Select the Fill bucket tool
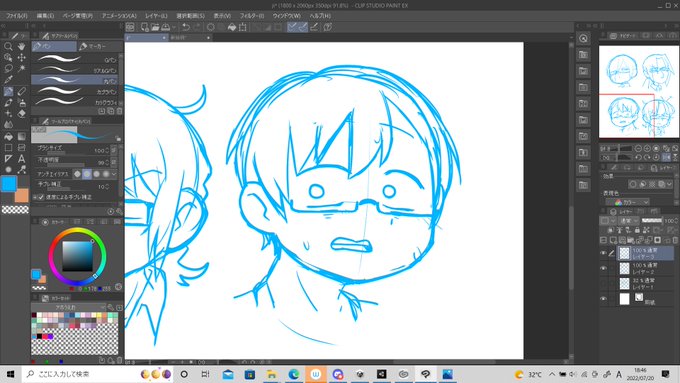The width and height of the screenshot is (680, 383). pyautogui.click(x=8, y=136)
